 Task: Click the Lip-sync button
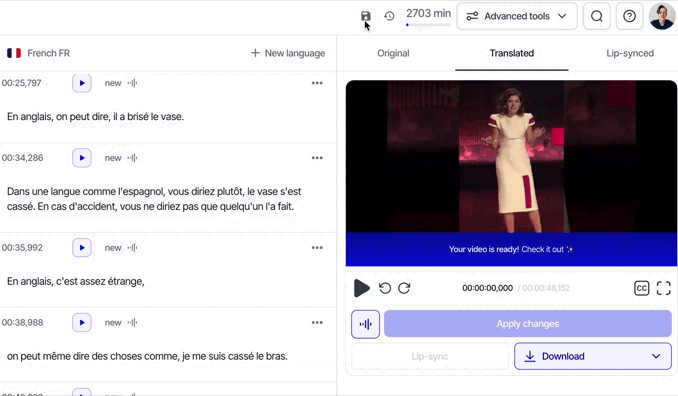[430, 356]
